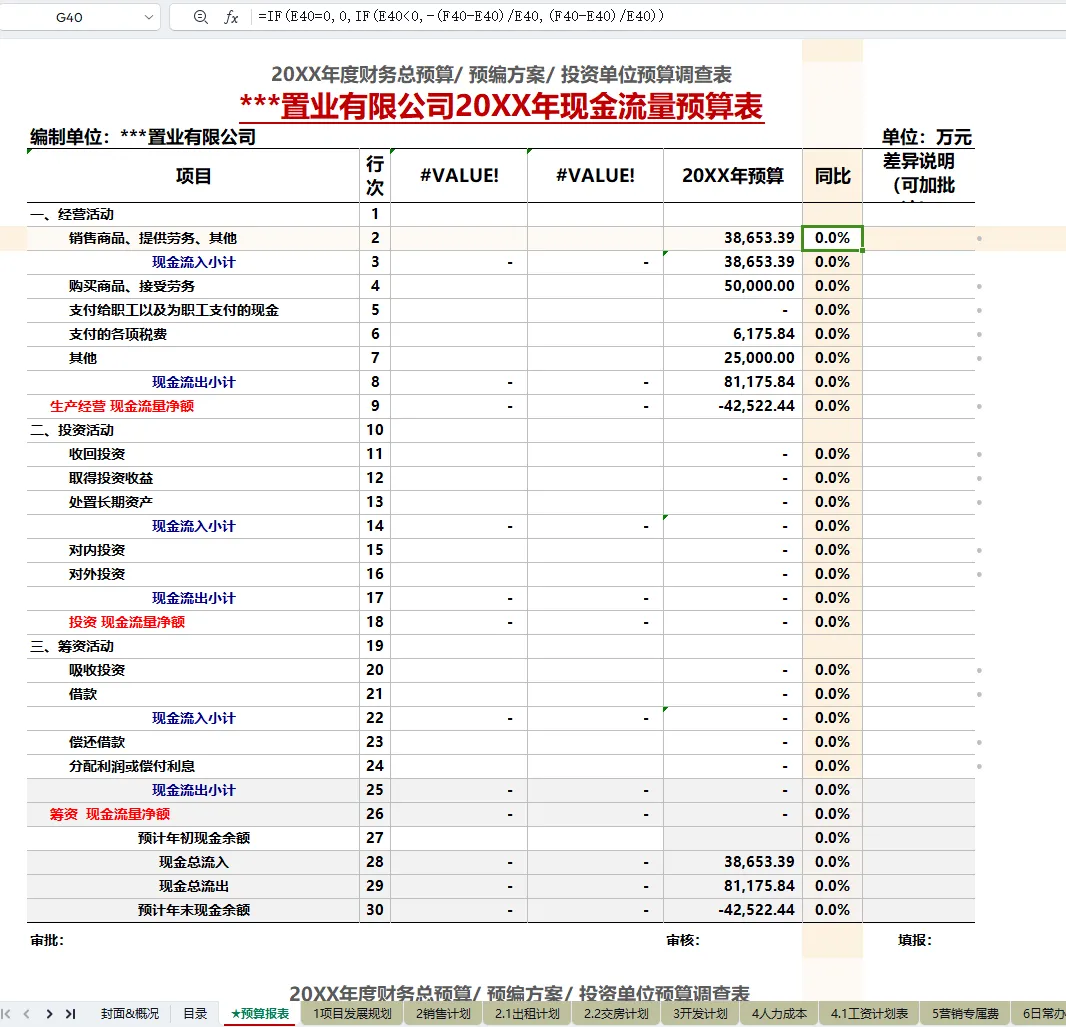Open the 1项目发展规划 sheet tab
The image size is (1066, 1027).
point(351,1013)
